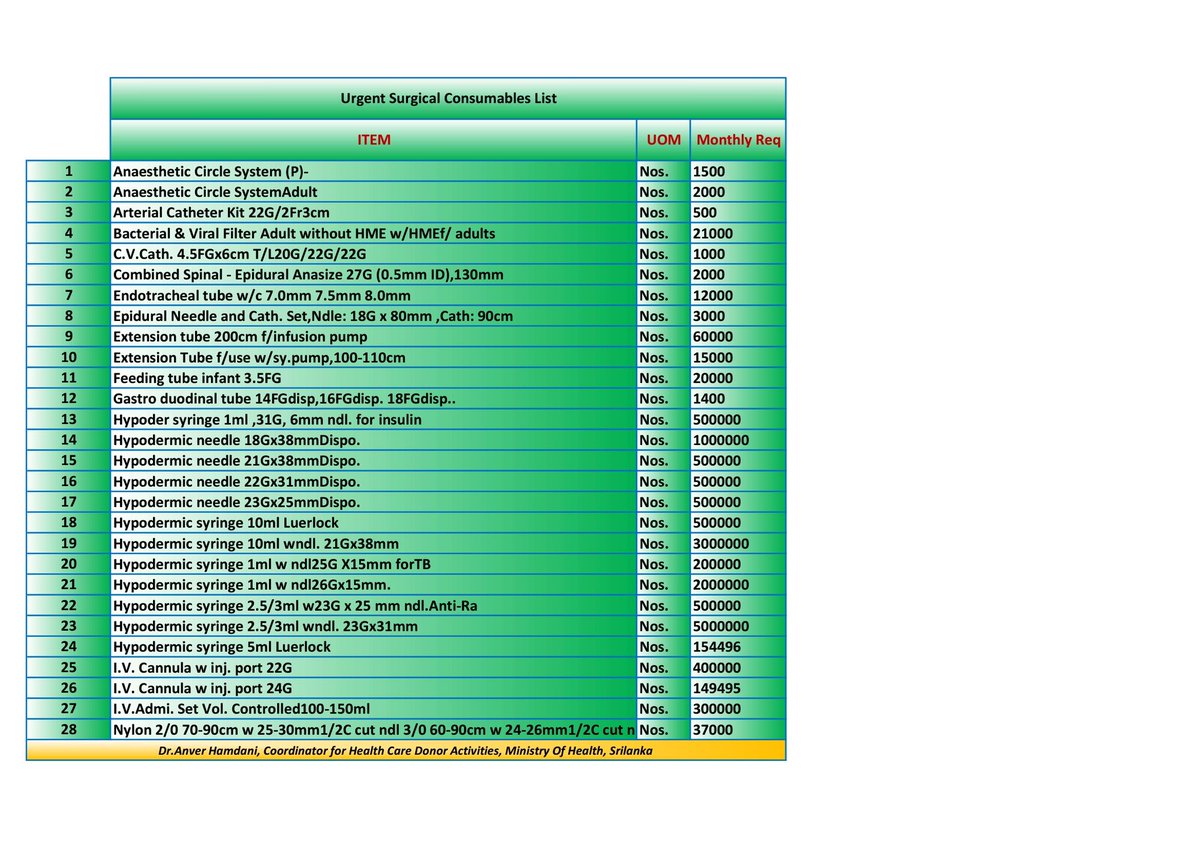Select 'Hypodermic syringe 2.5/3ml wndl. 23Gx31mm'
This screenshot has width=1200, height=848.
(x=266, y=627)
